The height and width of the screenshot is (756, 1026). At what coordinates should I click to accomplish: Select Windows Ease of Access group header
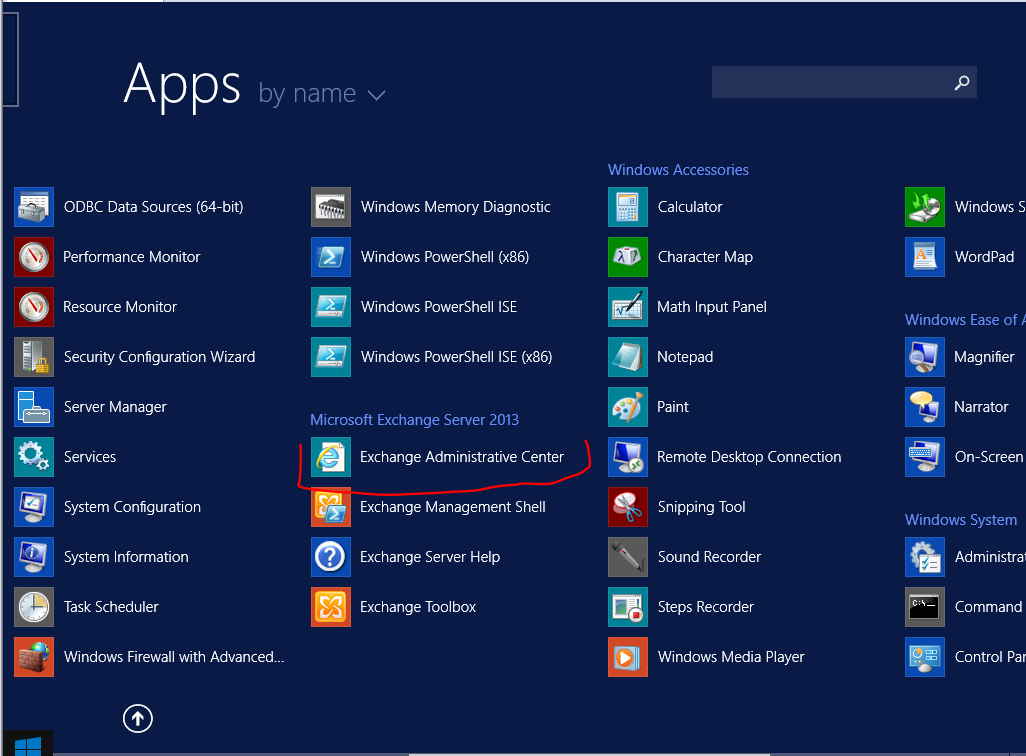(x=965, y=320)
